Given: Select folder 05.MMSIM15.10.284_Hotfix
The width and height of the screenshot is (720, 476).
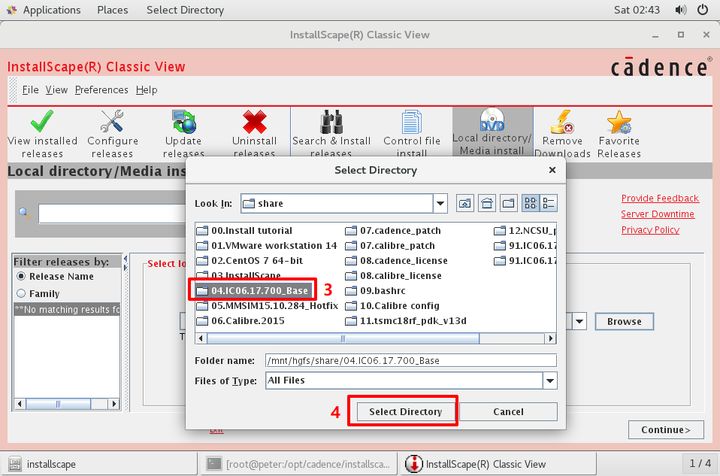Looking at the screenshot, I should [x=267, y=306].
